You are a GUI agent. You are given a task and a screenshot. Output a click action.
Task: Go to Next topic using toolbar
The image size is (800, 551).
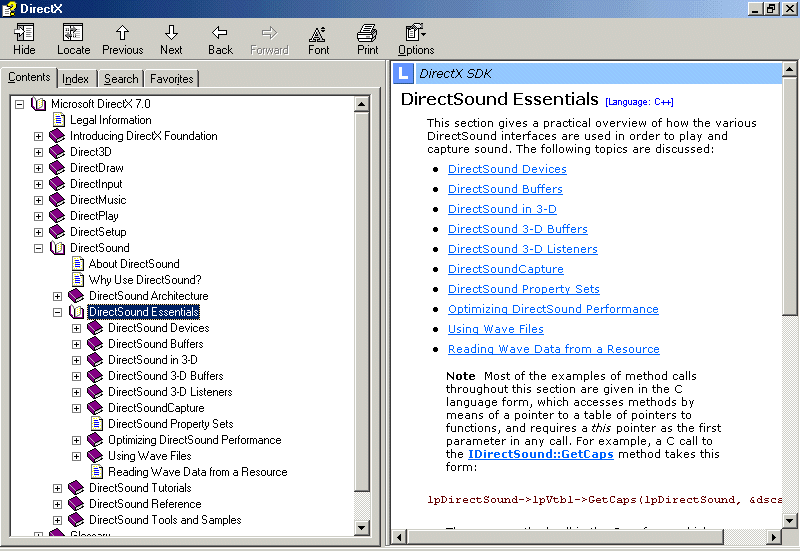pyautogui.click(x=171, y=39)
